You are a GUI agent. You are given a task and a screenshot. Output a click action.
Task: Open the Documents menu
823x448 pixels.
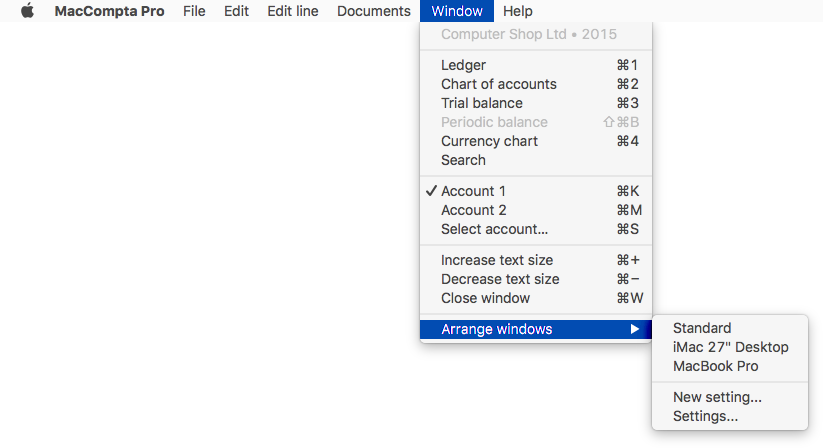pos(374,11)
